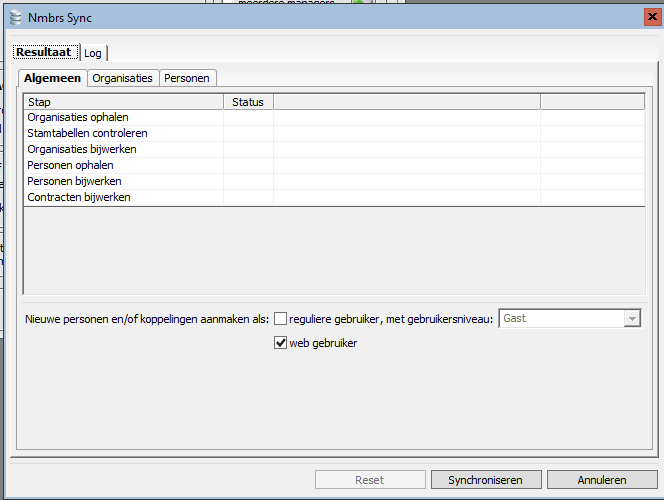Select the Organisaties bijwerken row
The width and height of the screenshot is (664, 500).
(335, 149)
